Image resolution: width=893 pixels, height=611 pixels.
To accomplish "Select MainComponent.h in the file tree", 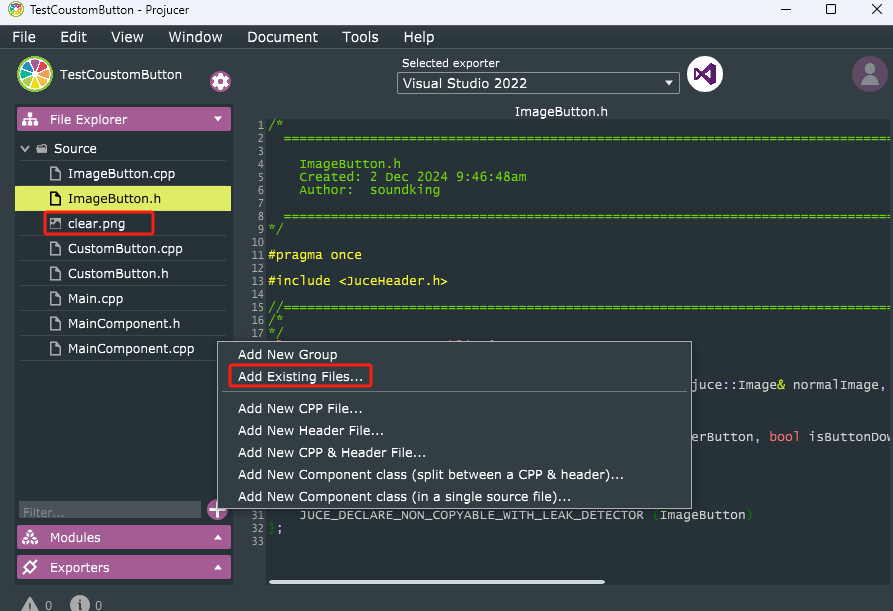I will click(123, 324).
